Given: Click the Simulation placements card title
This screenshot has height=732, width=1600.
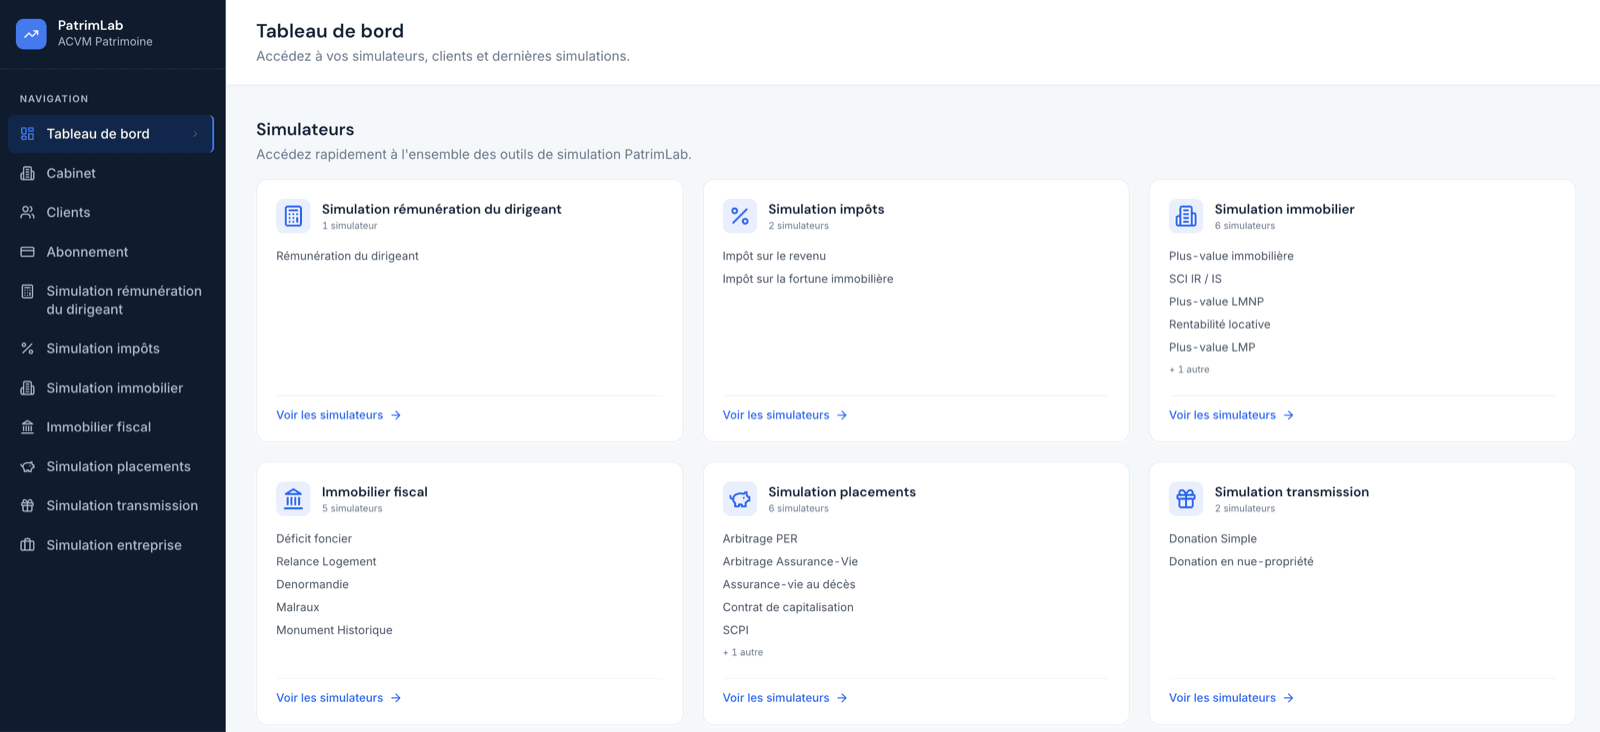Looking at the screenshot, I should [x=842, y=492].
